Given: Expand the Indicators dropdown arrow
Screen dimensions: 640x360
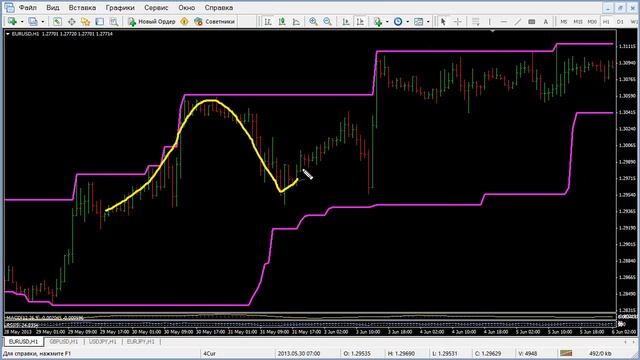Looking at the screenshot, I should pyautogui.click(x=387, y=22).
